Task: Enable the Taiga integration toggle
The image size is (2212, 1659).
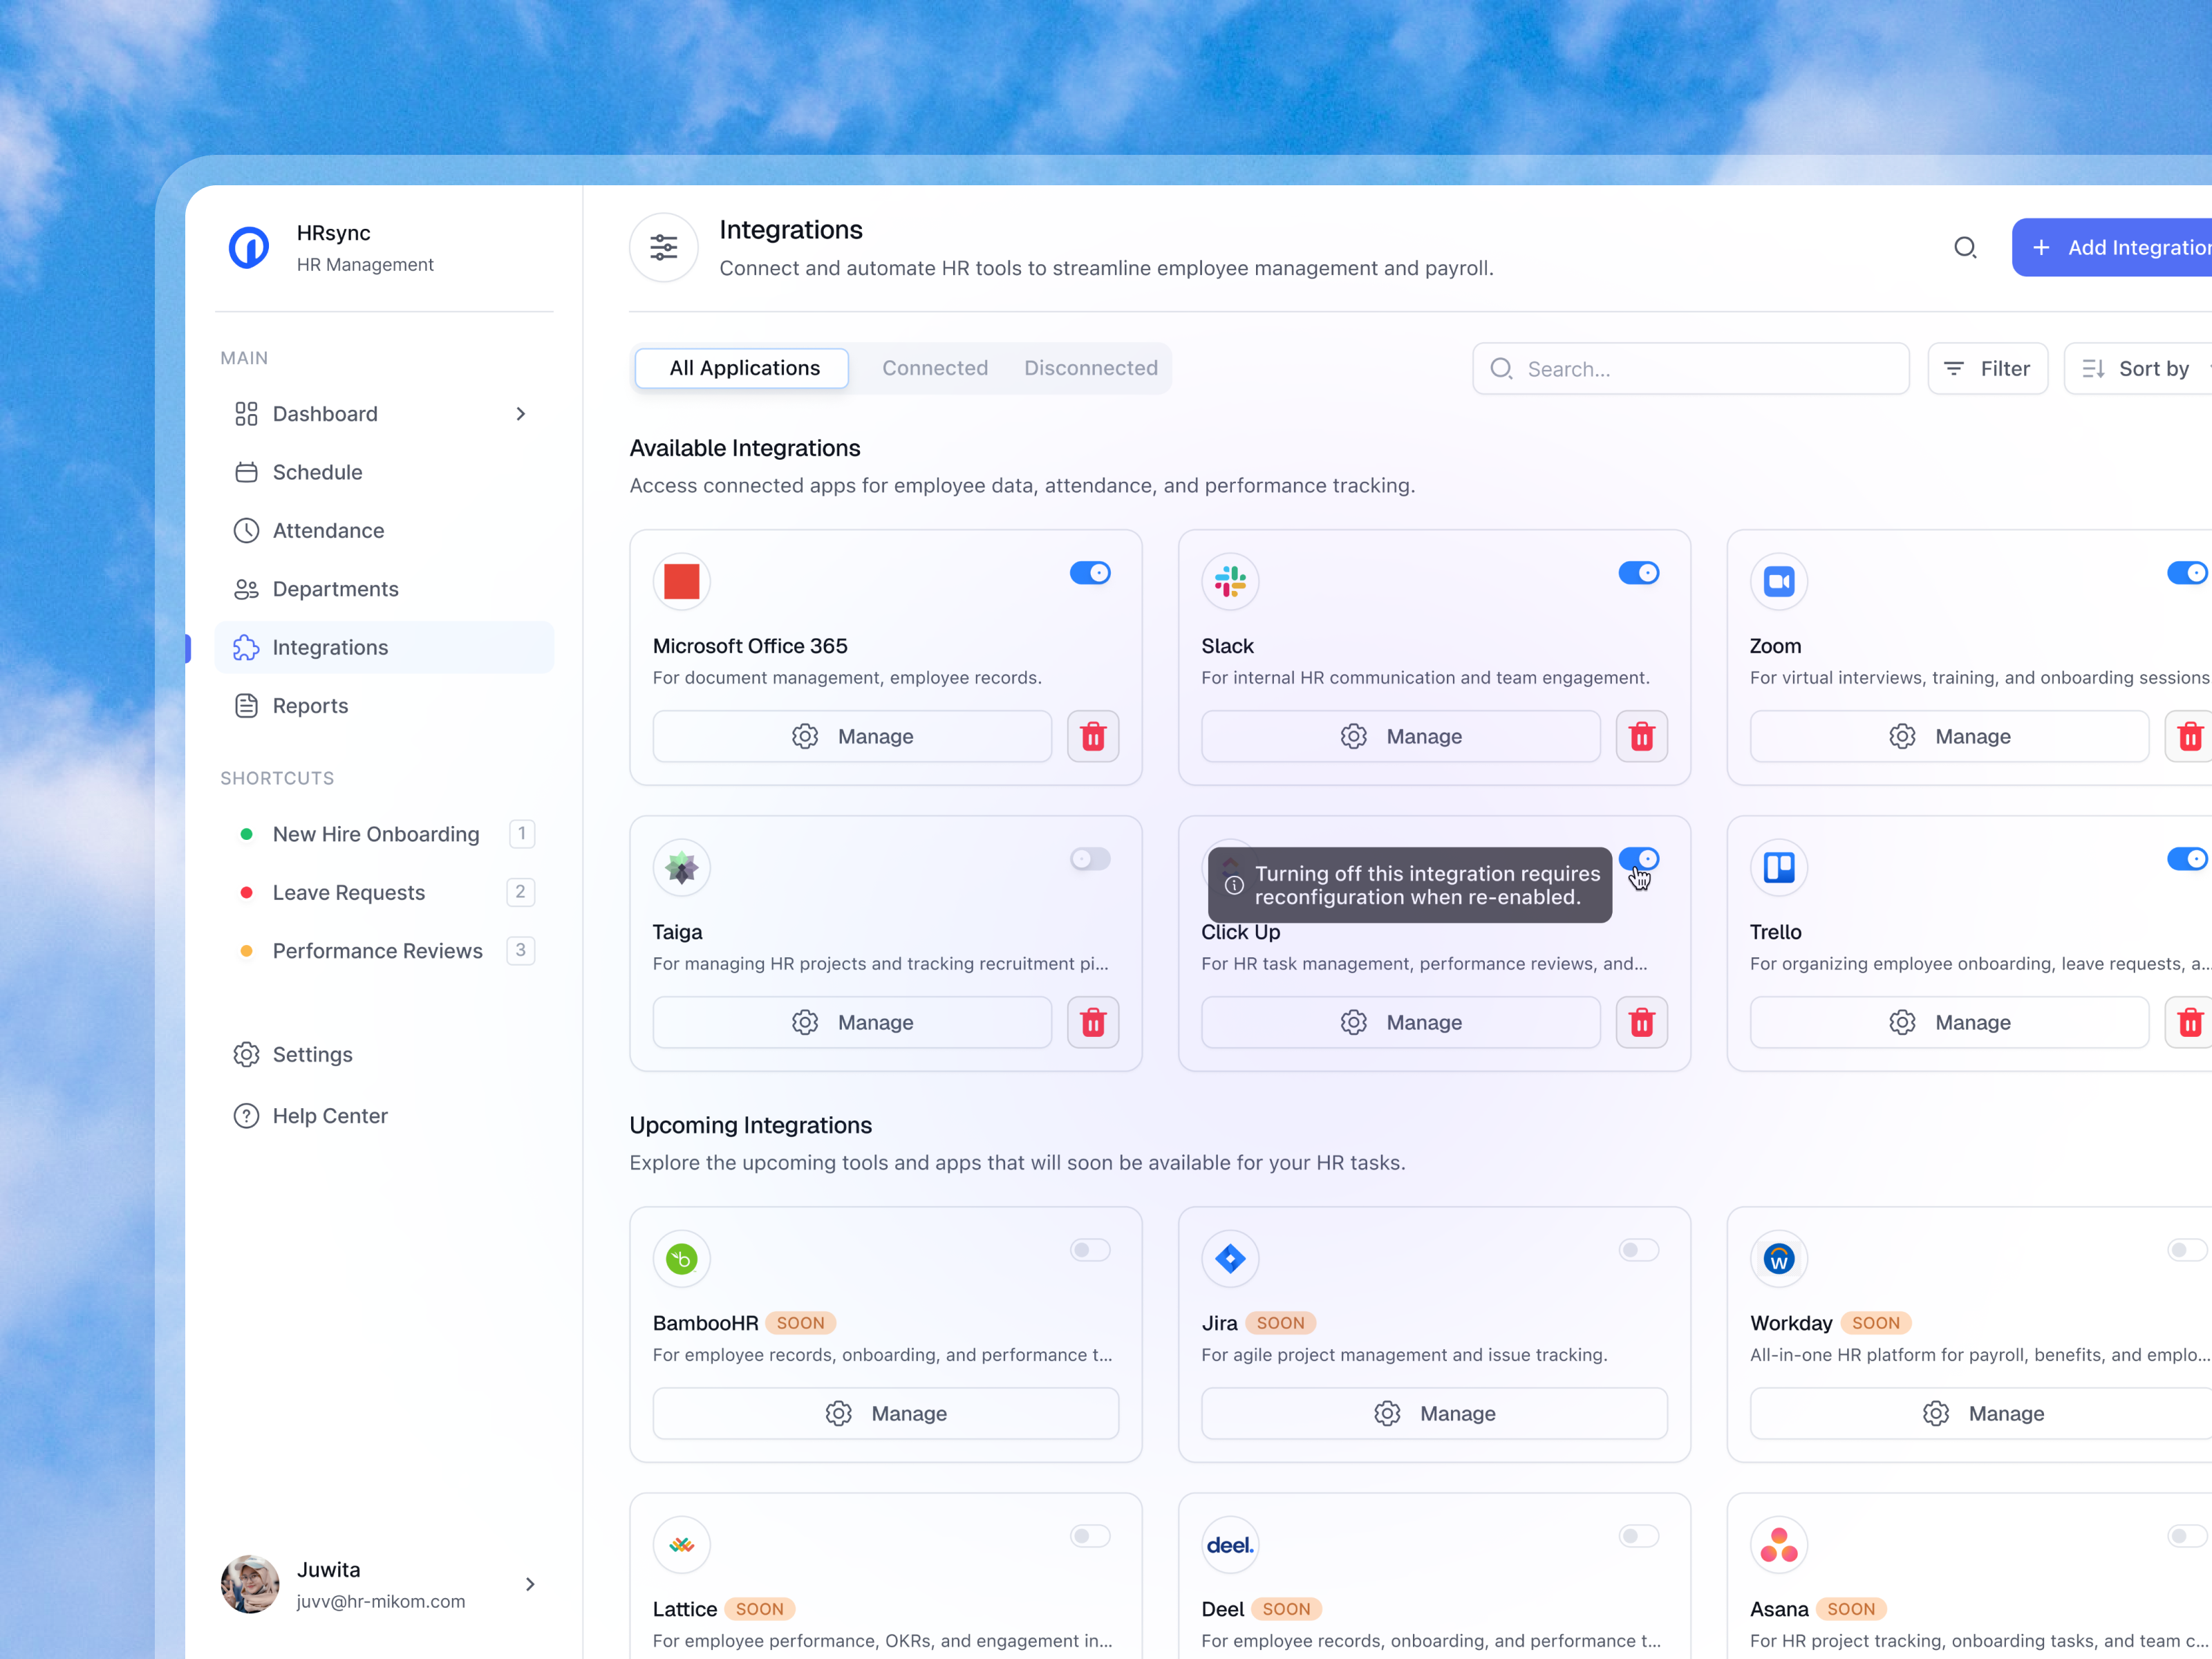Action: pos(1090,858)
